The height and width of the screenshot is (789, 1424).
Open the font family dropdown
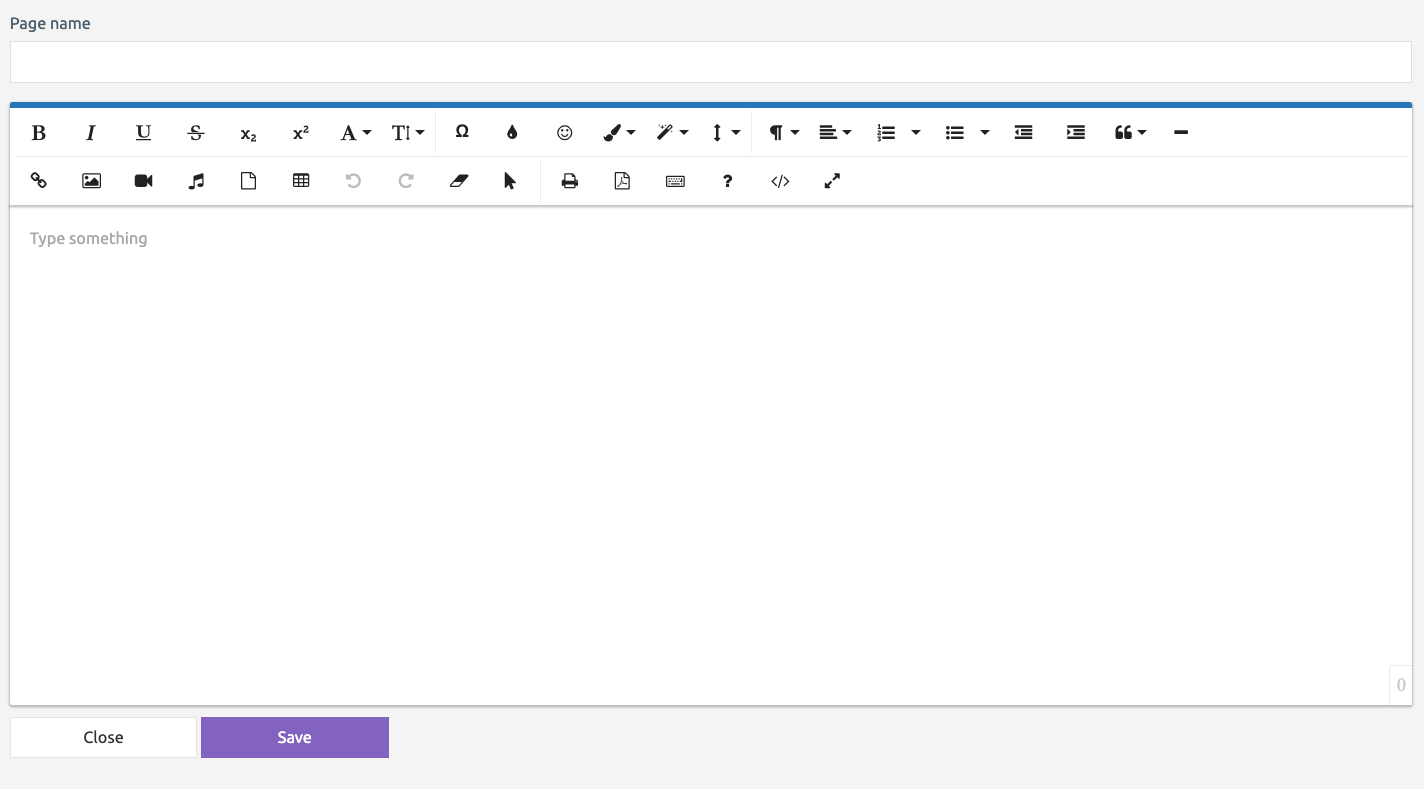coord(355,133)
